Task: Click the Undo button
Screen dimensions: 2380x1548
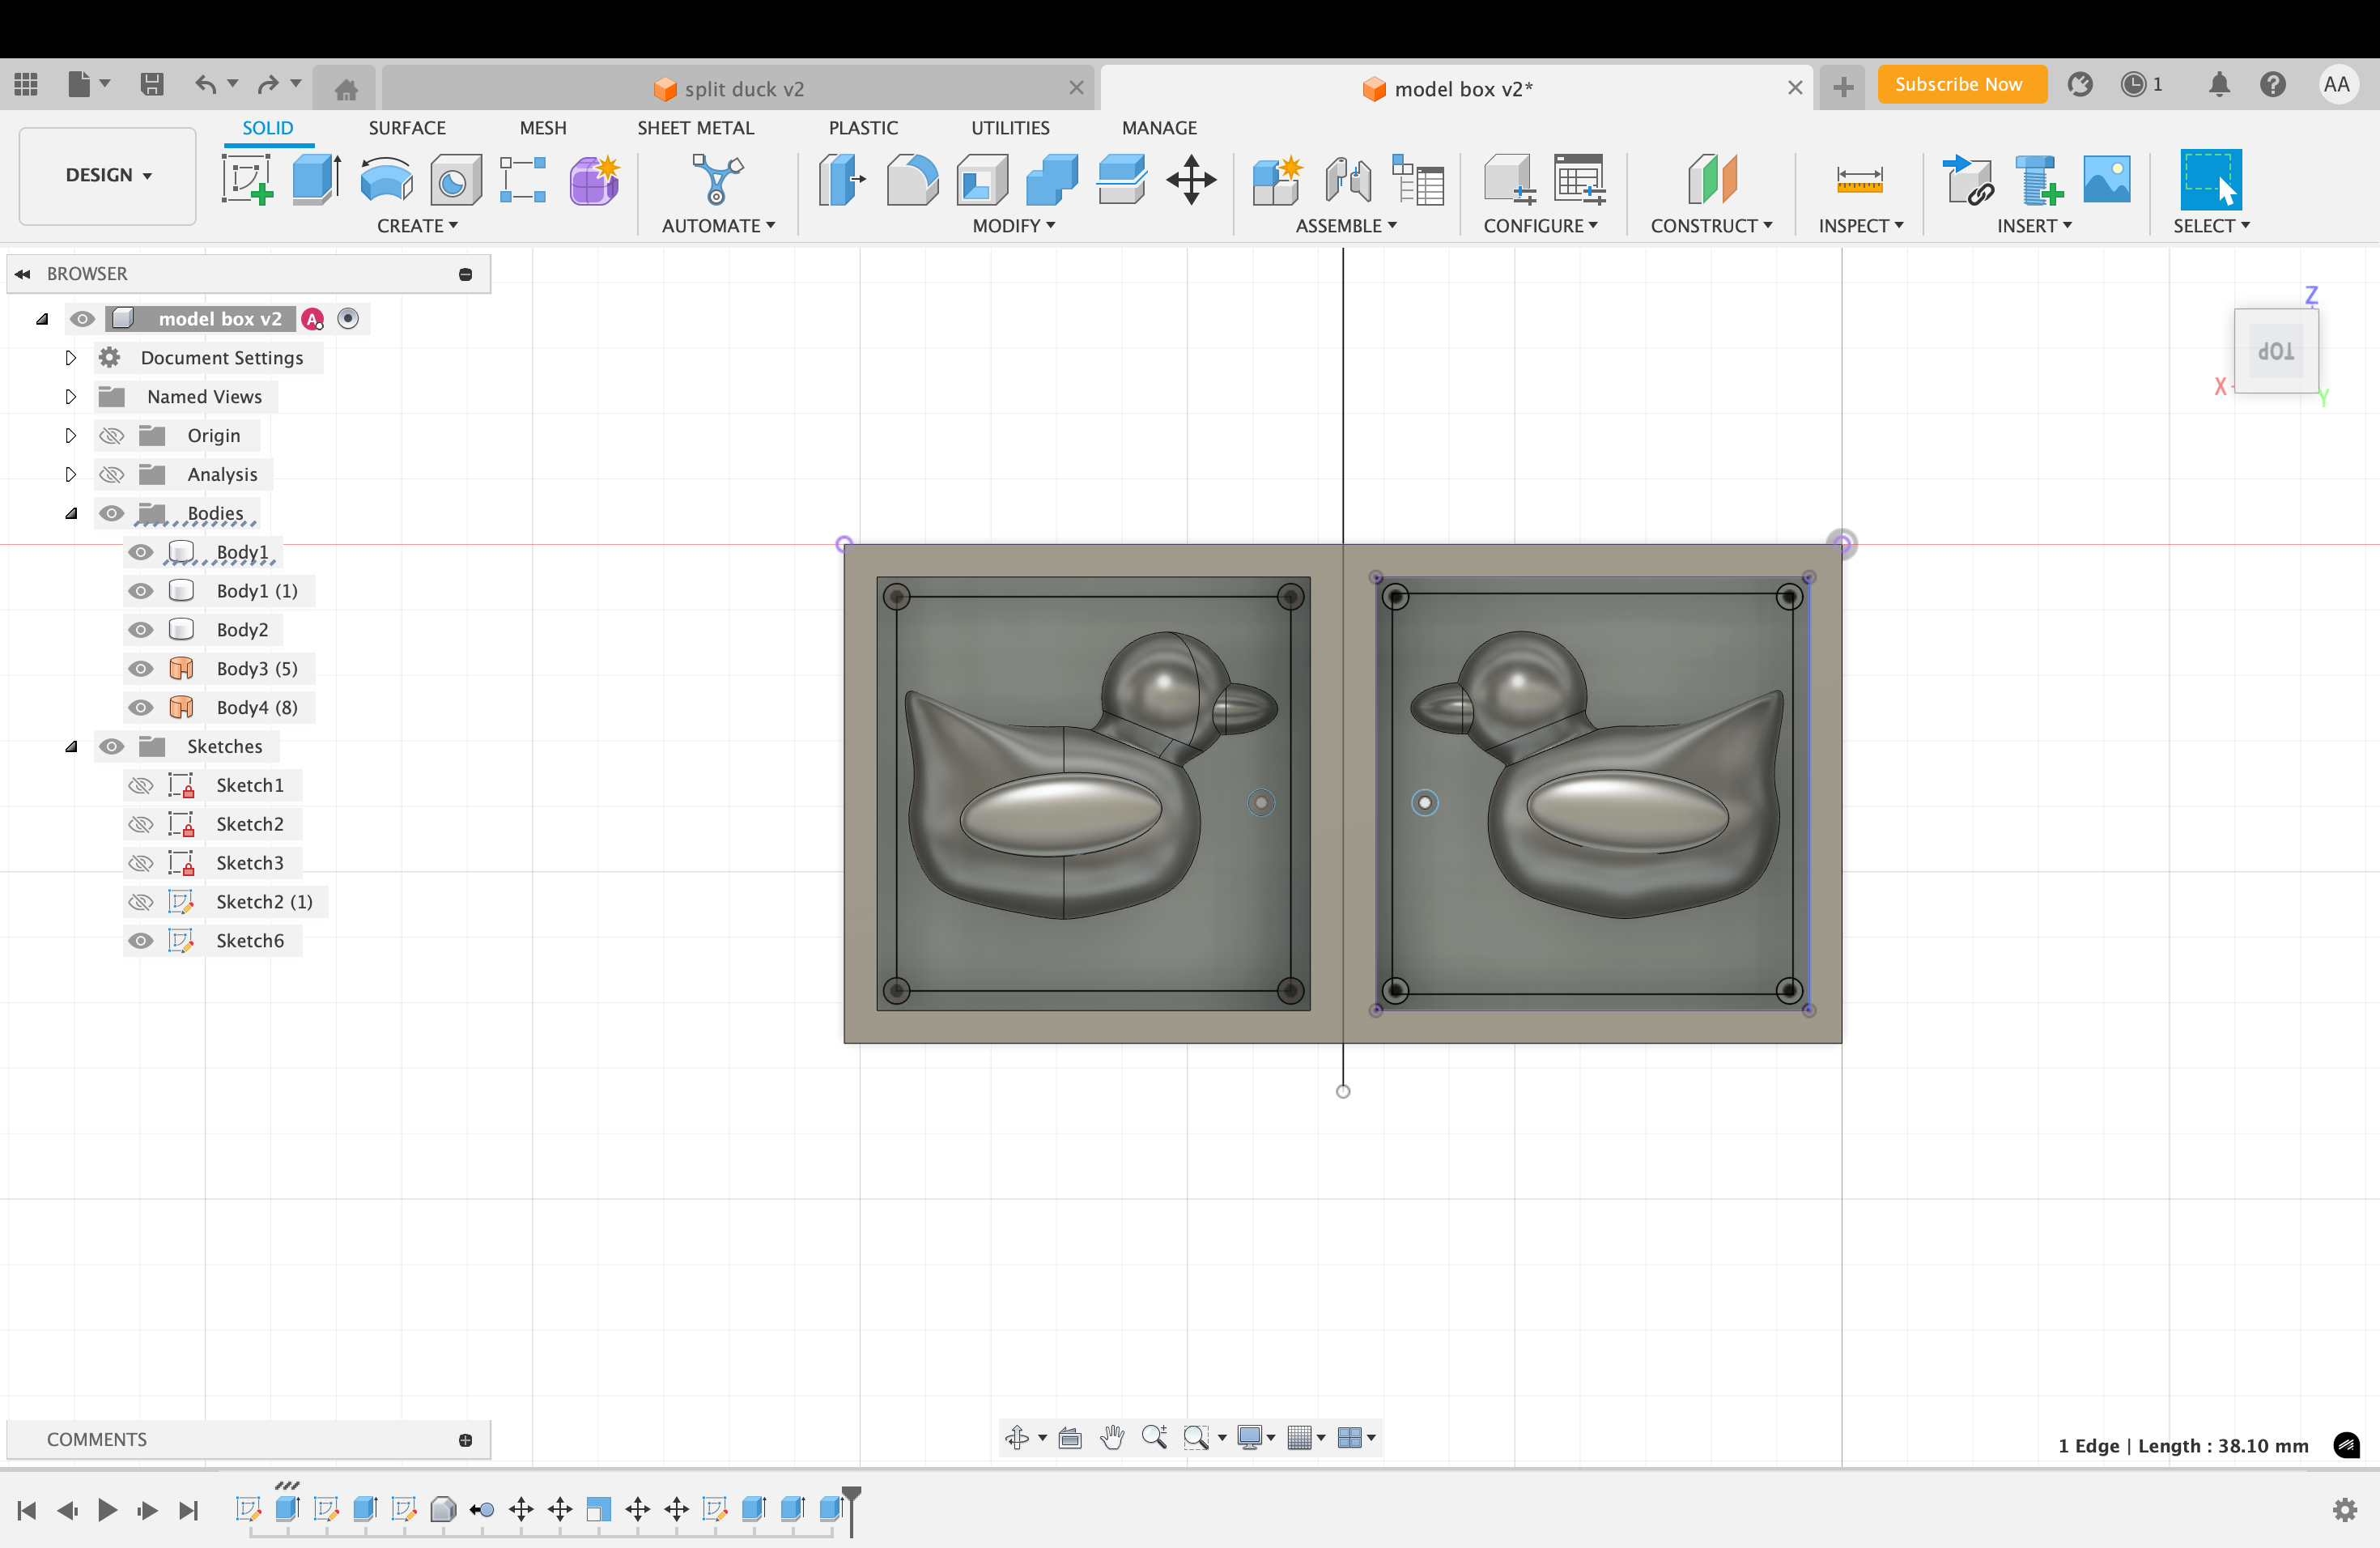Action: [x=205, y=84]
